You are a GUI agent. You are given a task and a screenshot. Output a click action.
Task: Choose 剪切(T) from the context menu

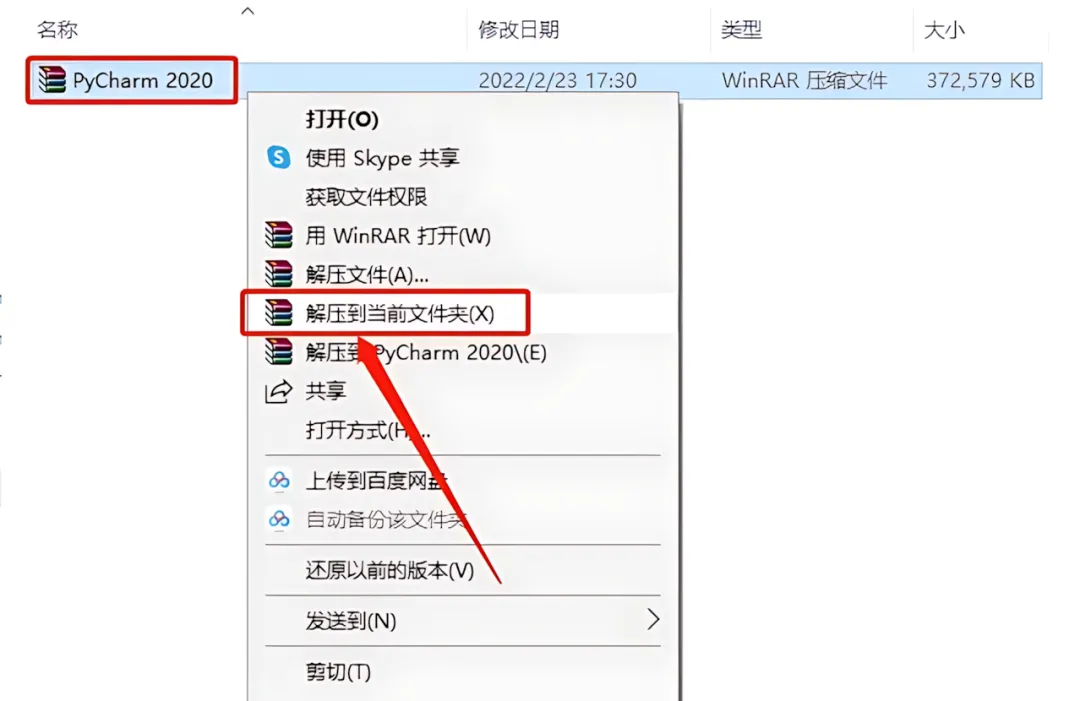pyautogui.click(x=338, y=671)
